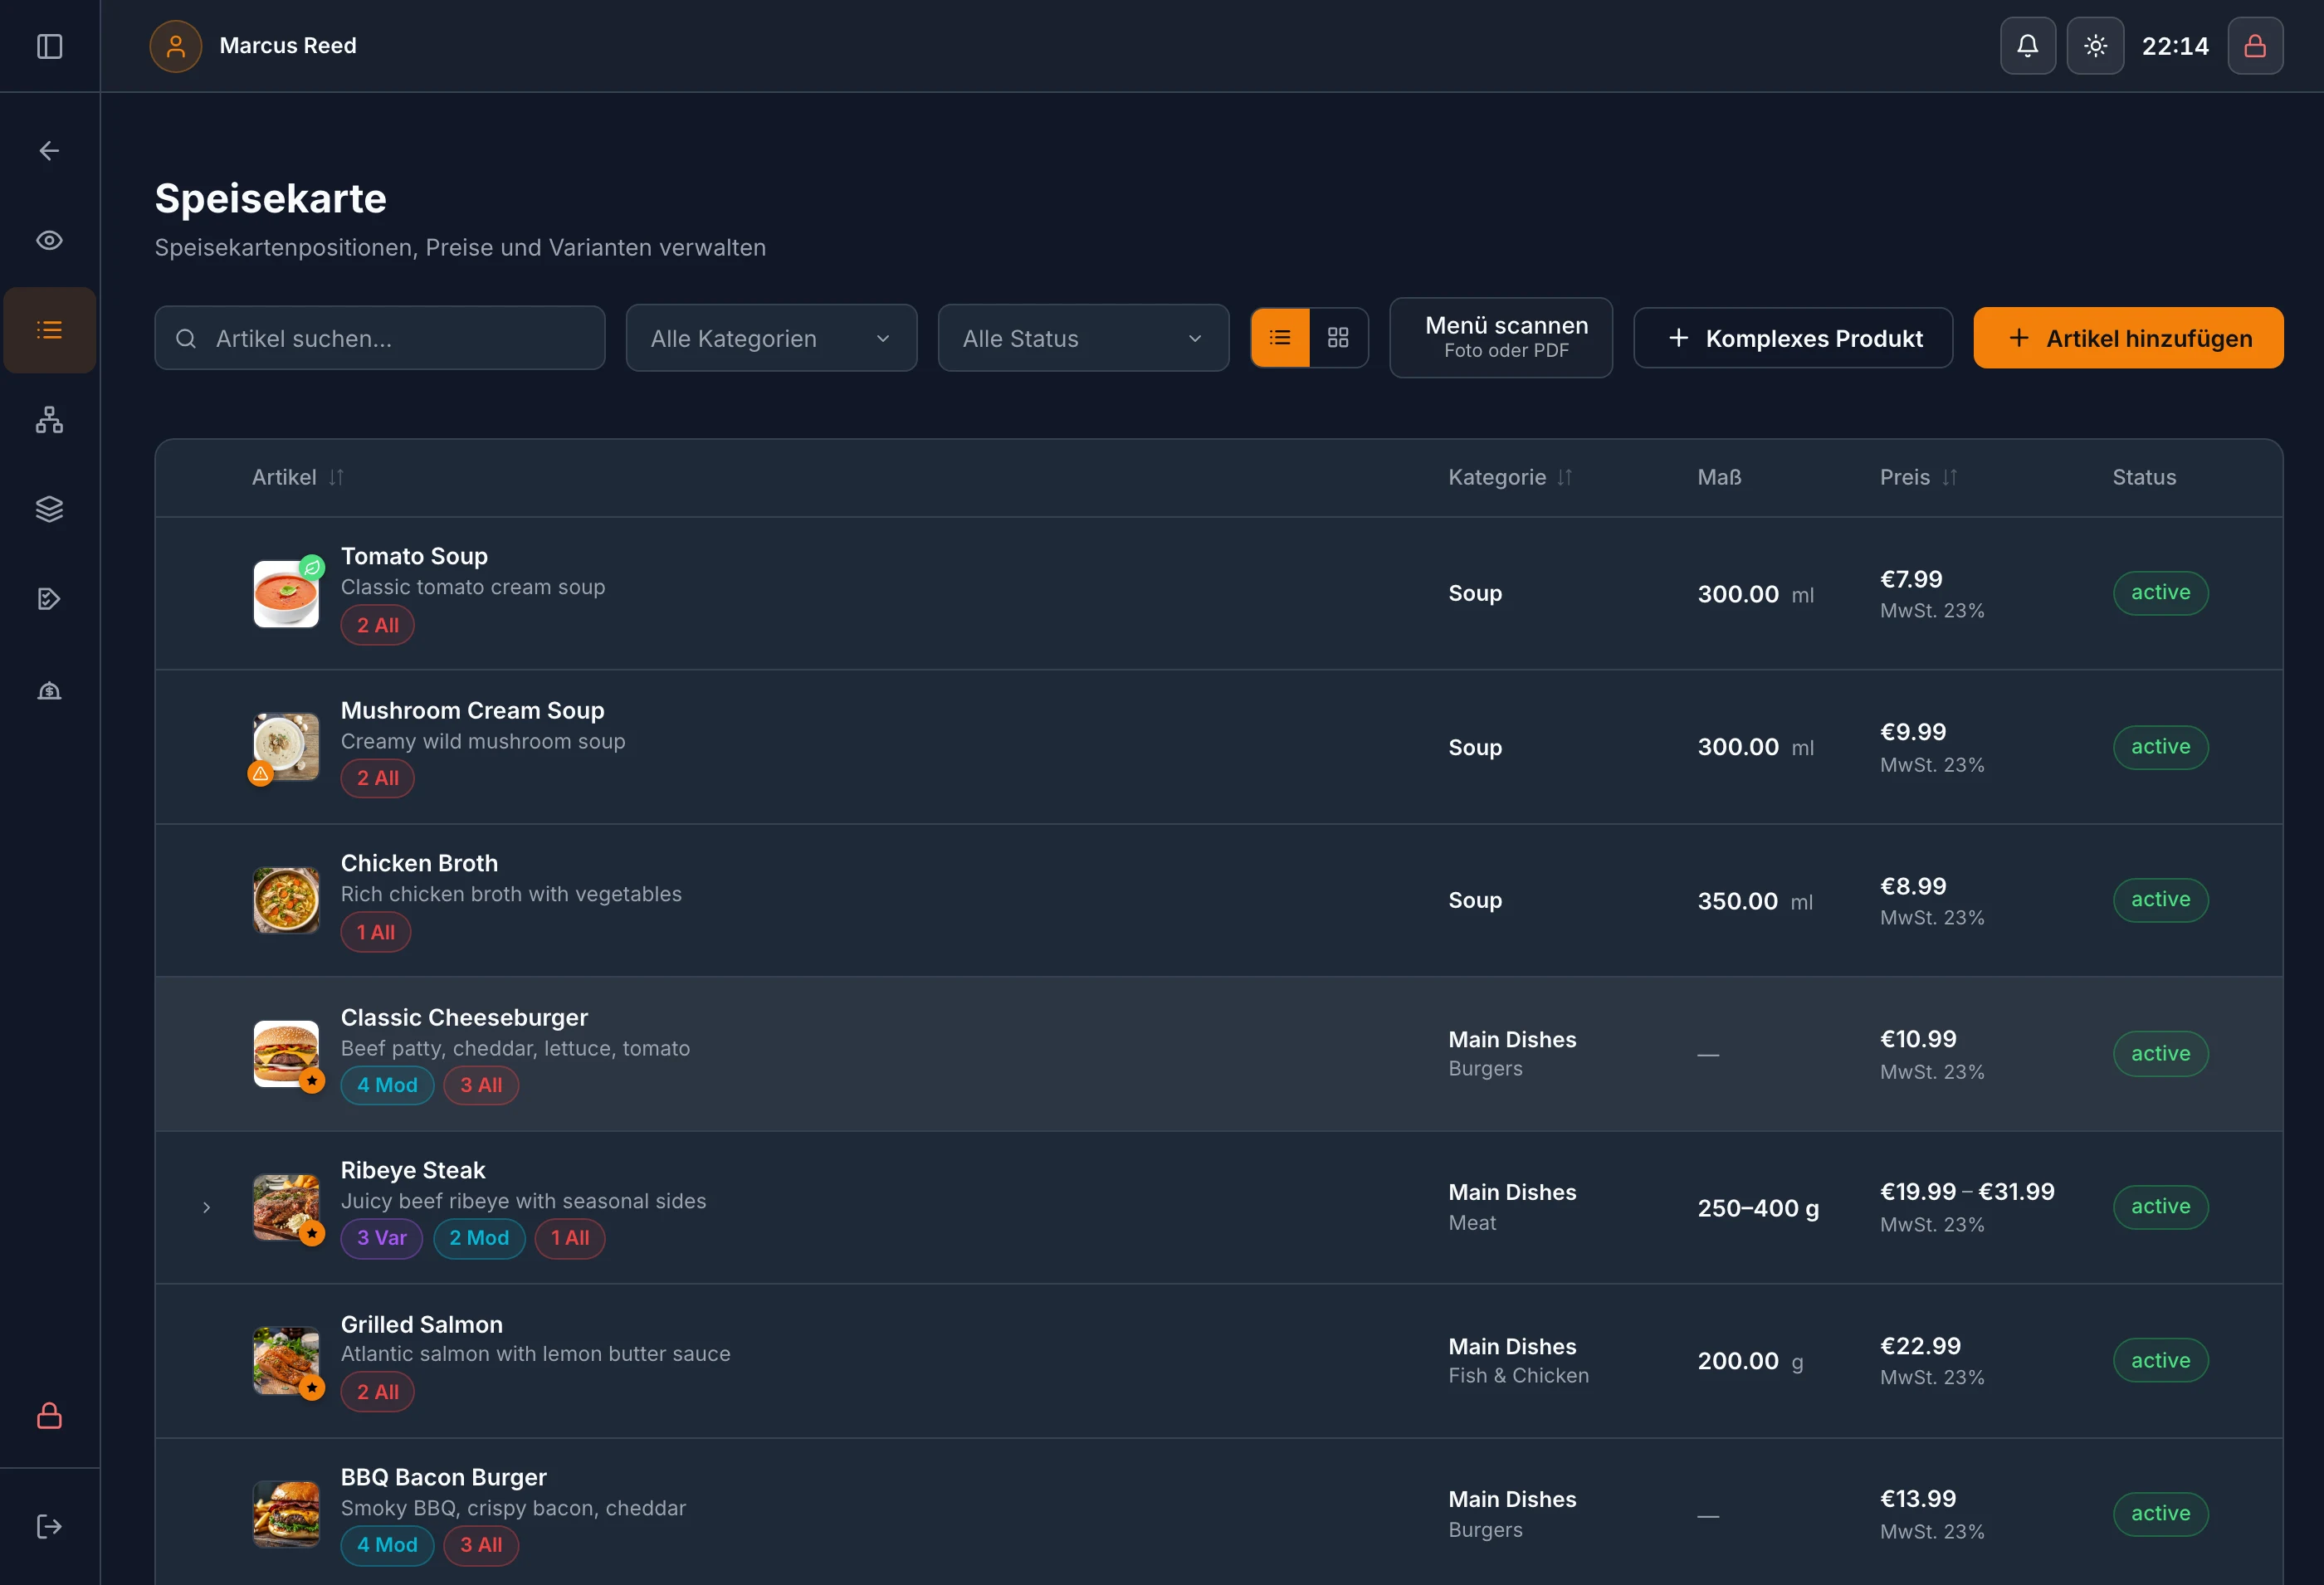The image size is (2324, 1585).
Task: Click the Artikel suchen search field
Action: 380,338
